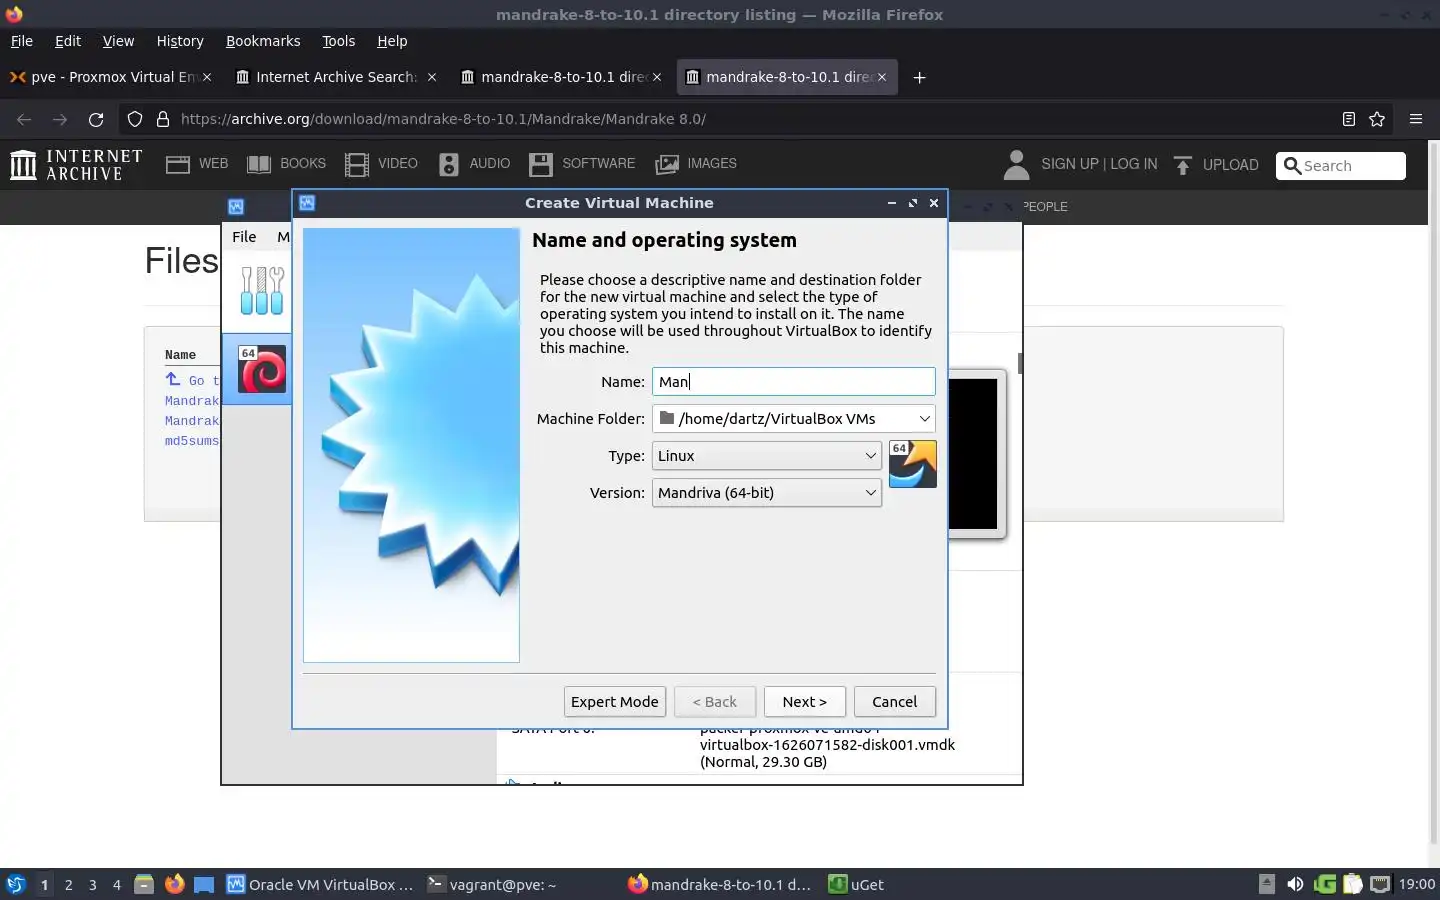
Task: Open the Internet Archive IMAGES section
Action: [x=696, y=164]
